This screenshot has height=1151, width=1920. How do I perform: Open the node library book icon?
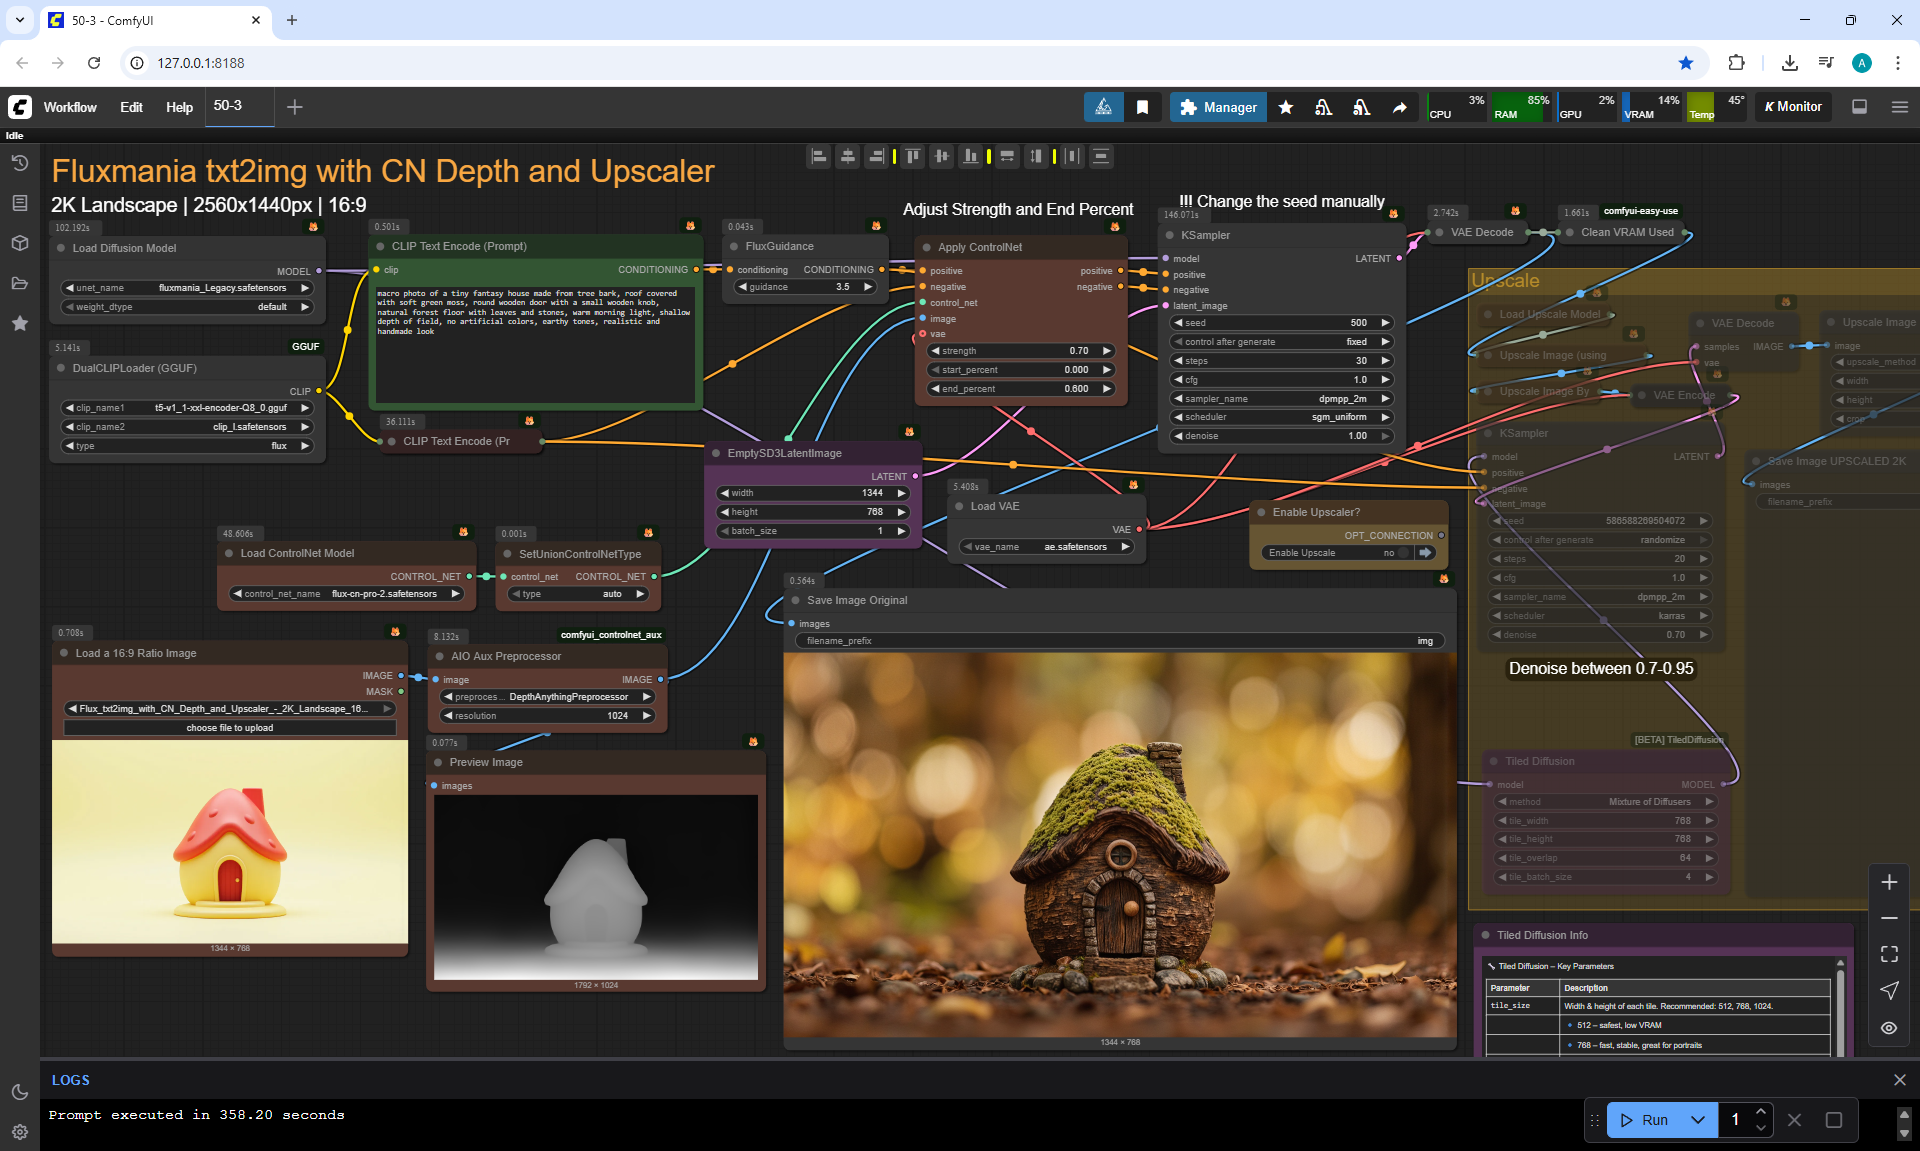pos(20,203)
